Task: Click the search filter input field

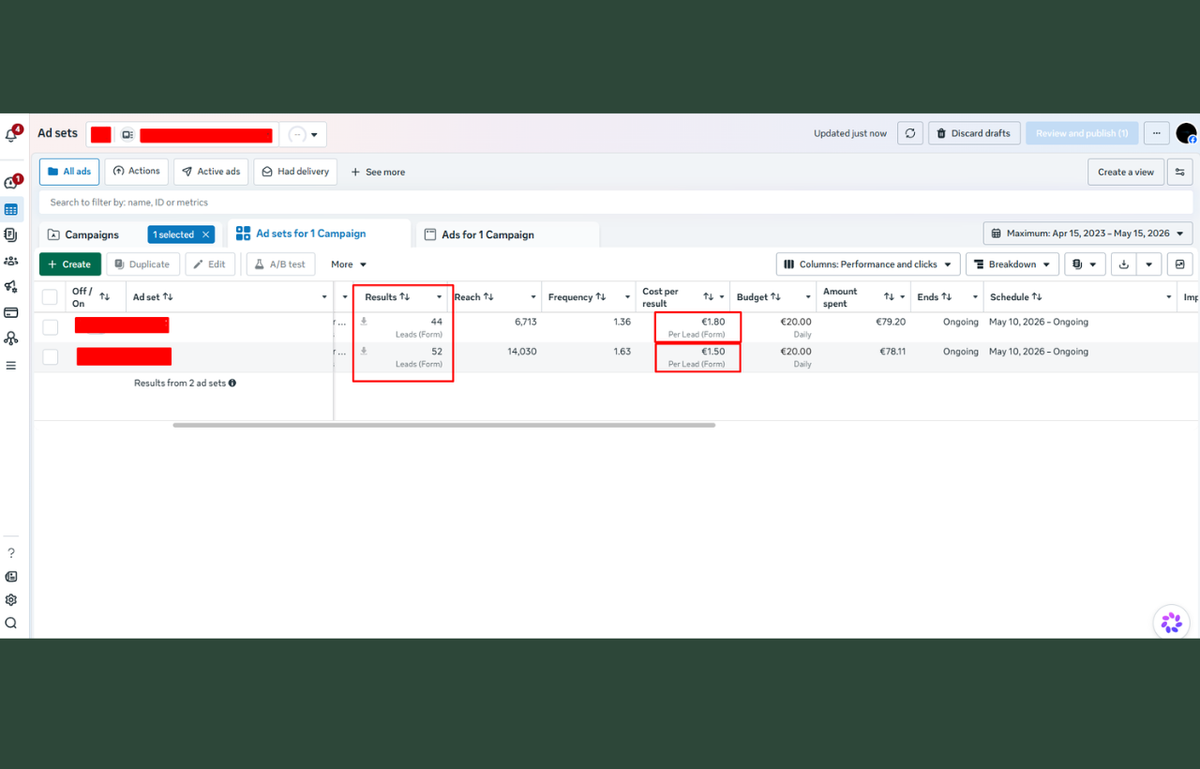Action: pyautogui.click(x=615, y=202)
